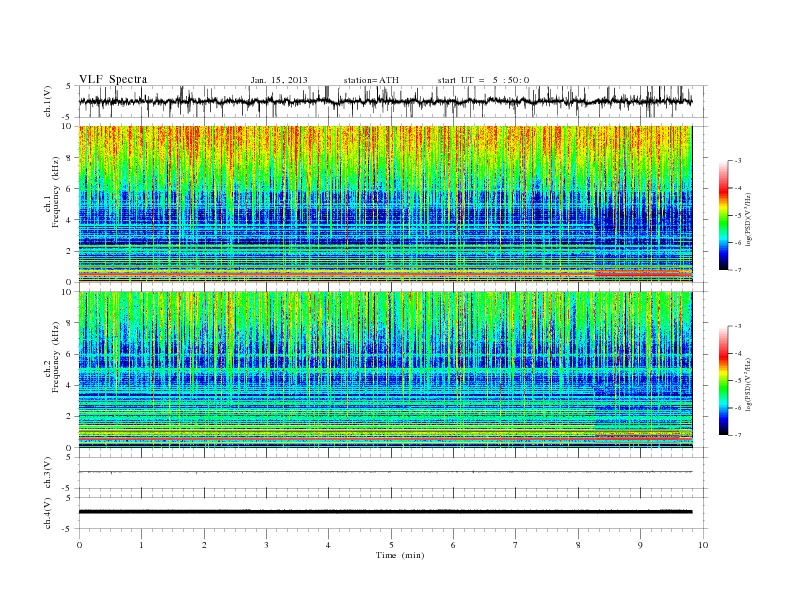Click the ch.1 waveform trace panel
This screenshot has height=612, width=792.
tap(392, 101)
